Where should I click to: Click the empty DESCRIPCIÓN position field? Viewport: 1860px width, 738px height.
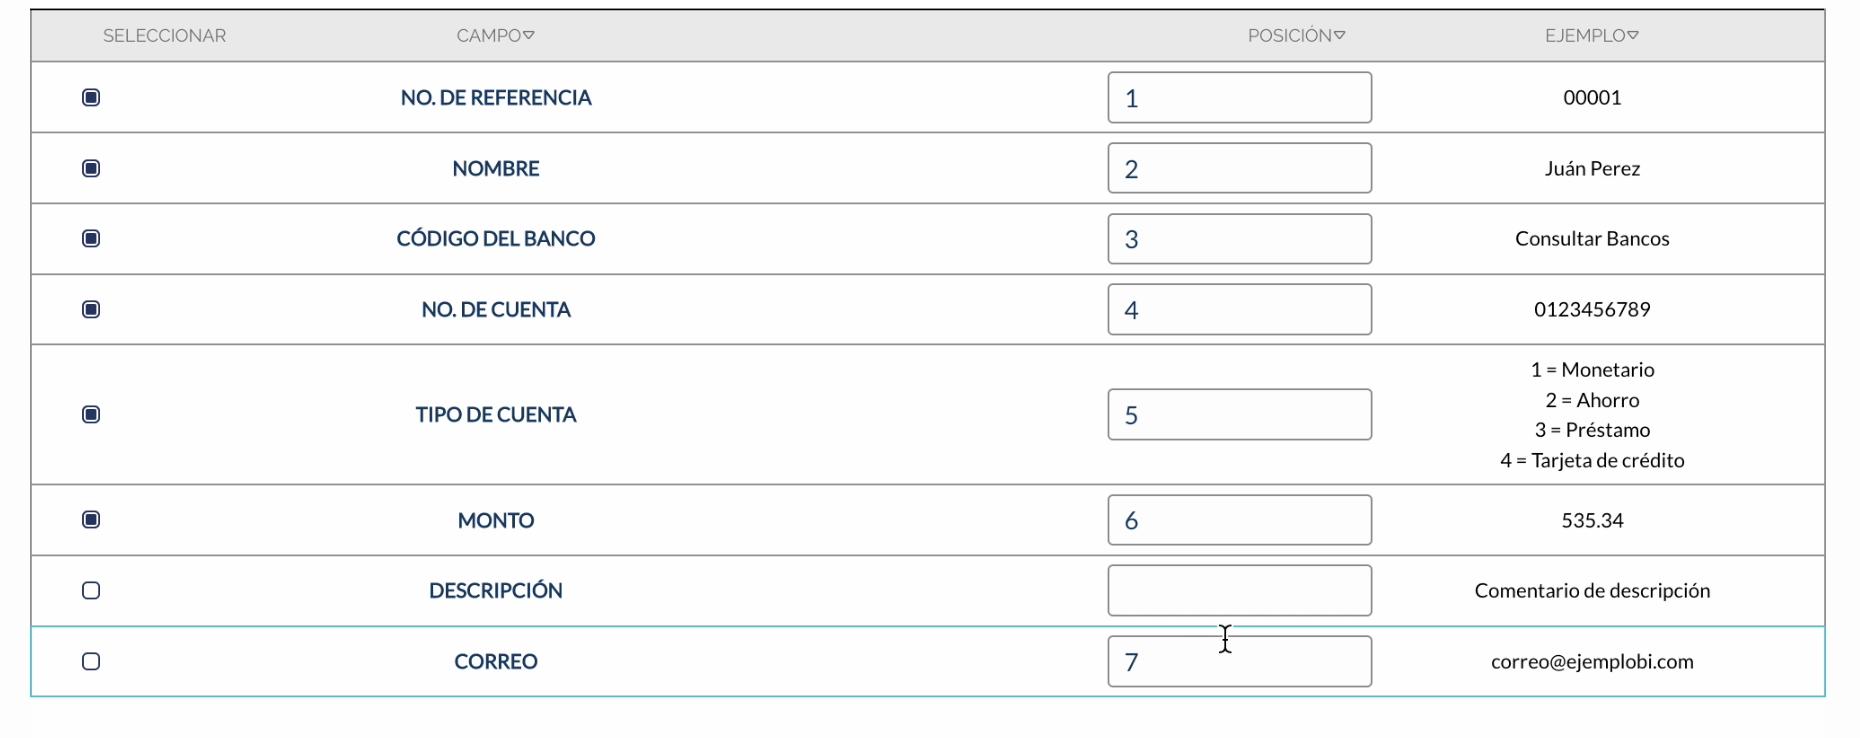[1239, 591]
